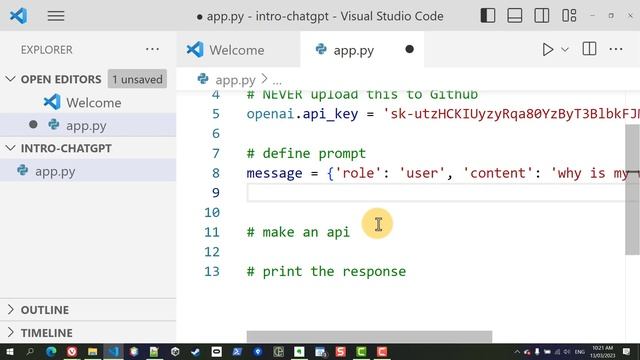Image resolution: width=640 pixels, height=360 pixels.
Task: Open the Windows notification center icon
Action: 627,351
